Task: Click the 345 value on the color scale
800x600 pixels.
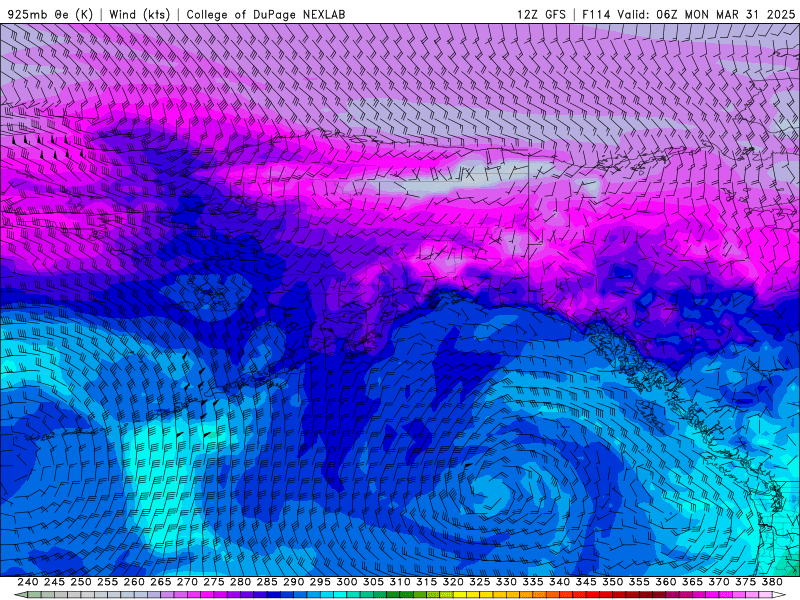Action: (x=586, y=582)
